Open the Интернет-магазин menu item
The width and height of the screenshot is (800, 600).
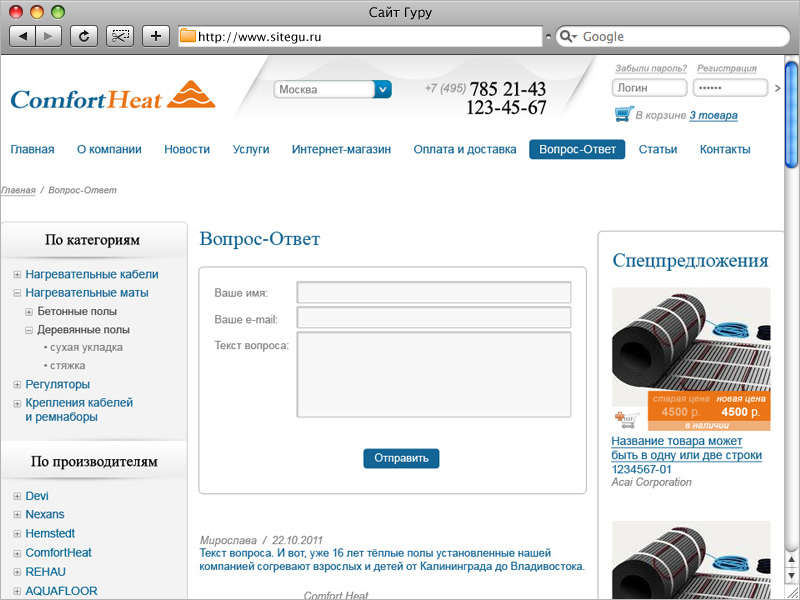click(x=341, y=149)
